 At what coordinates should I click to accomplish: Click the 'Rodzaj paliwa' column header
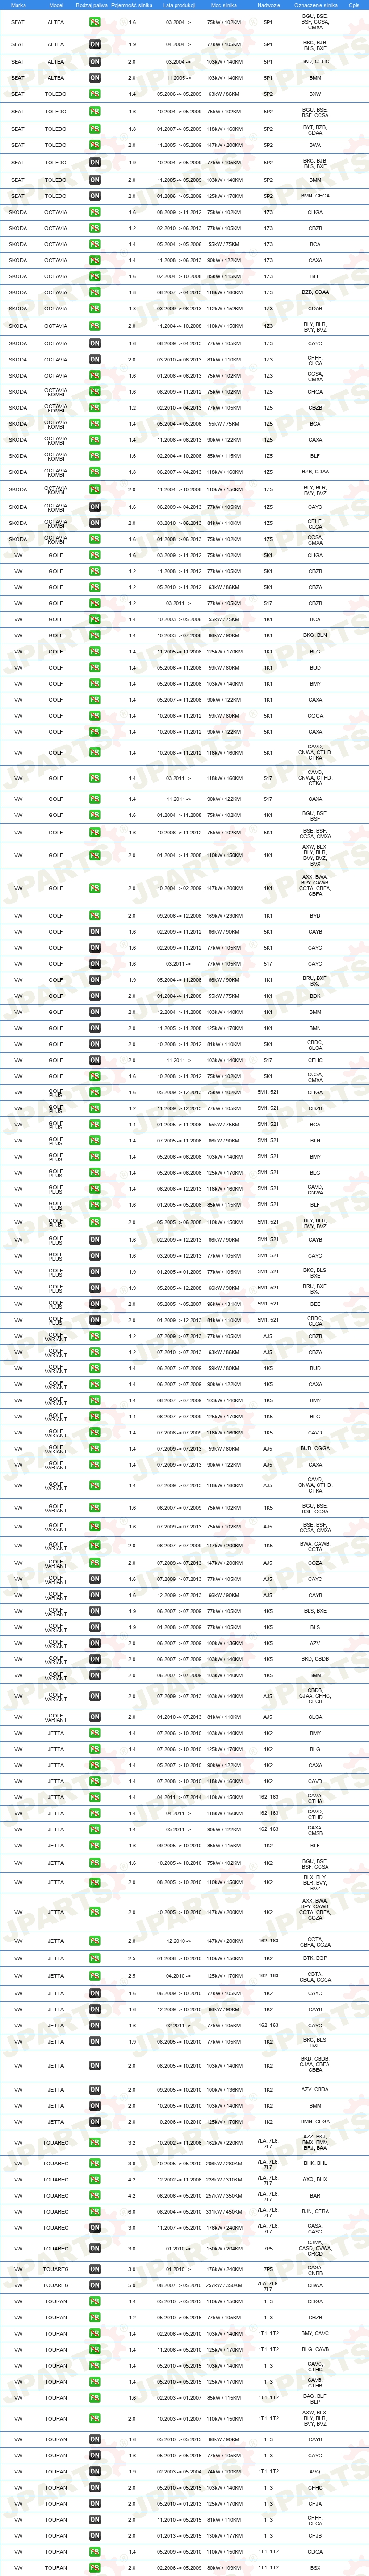91,5
